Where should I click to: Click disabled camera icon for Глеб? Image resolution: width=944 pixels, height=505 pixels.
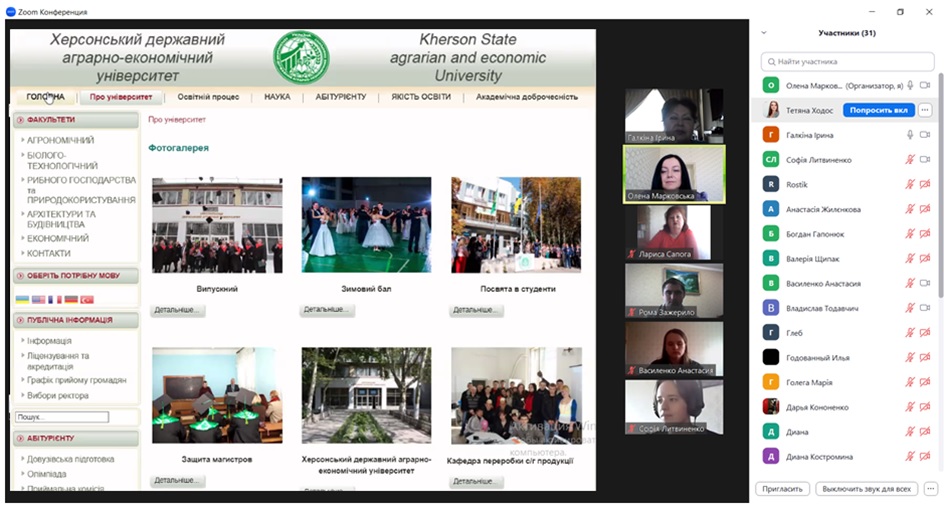click(x=925, y=332)
